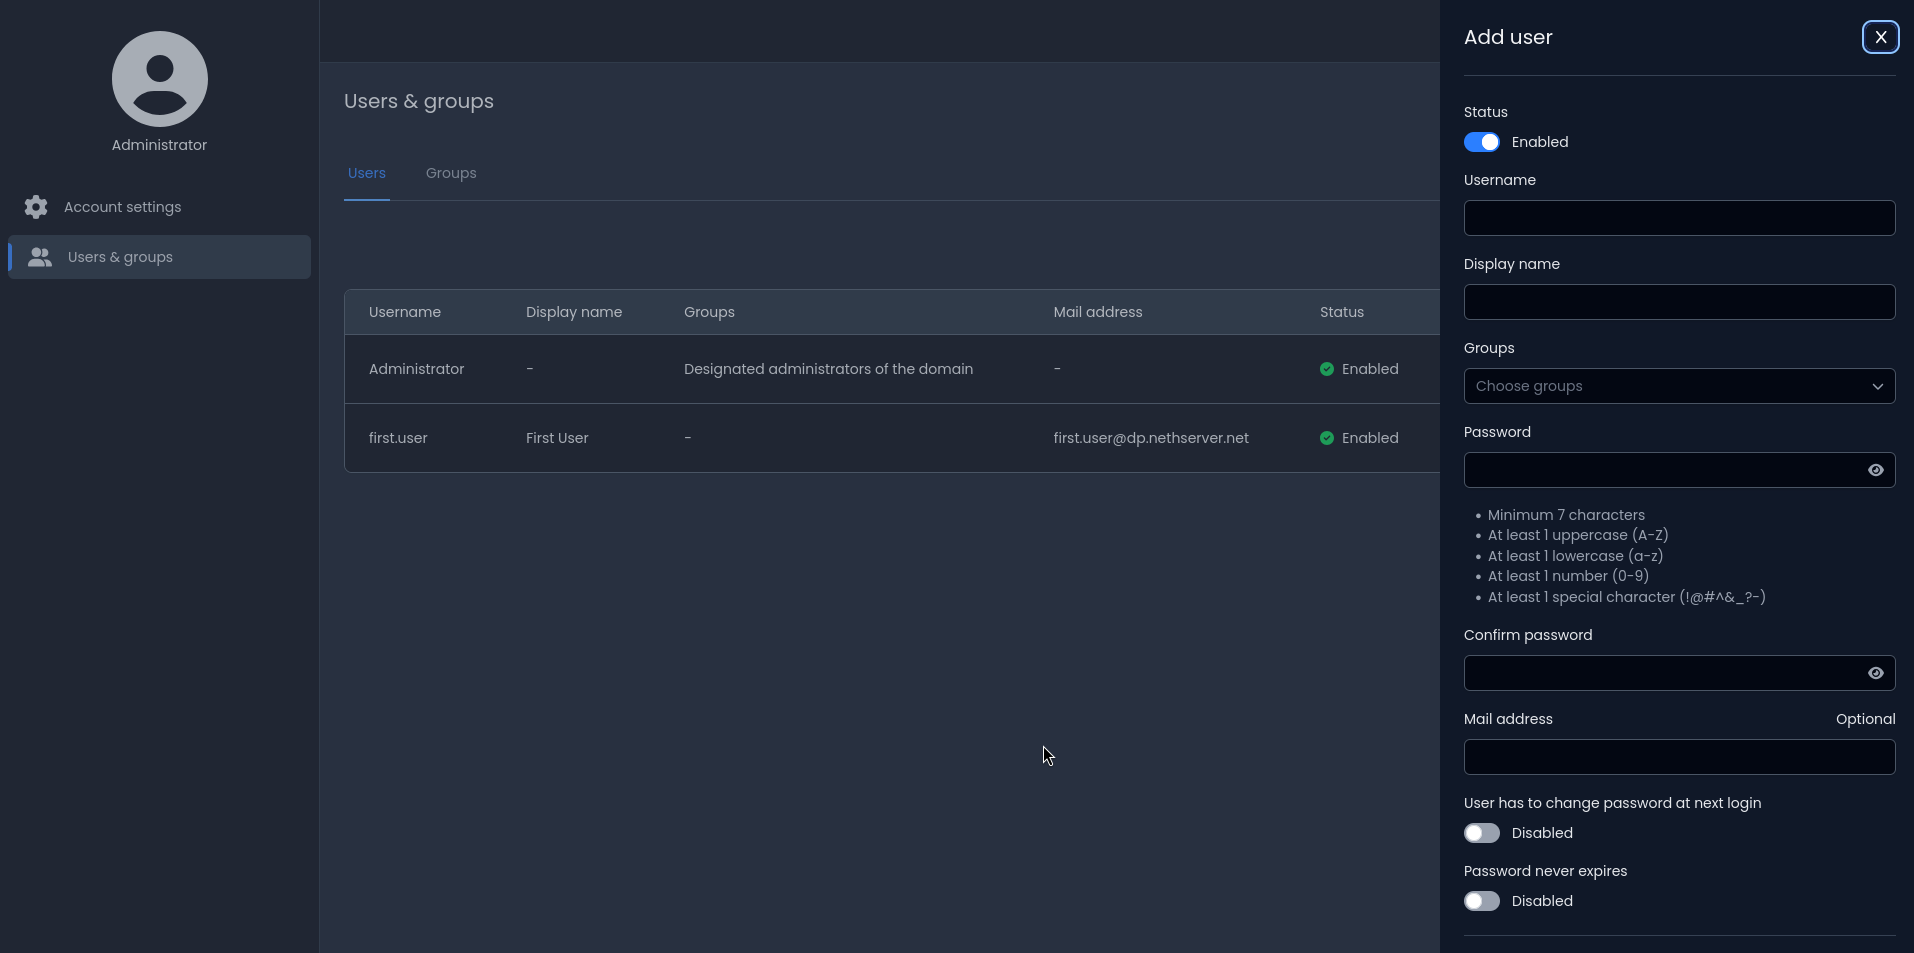Click into the Display name field
Screen dimensions: 1914x953
click(1678, 302)
